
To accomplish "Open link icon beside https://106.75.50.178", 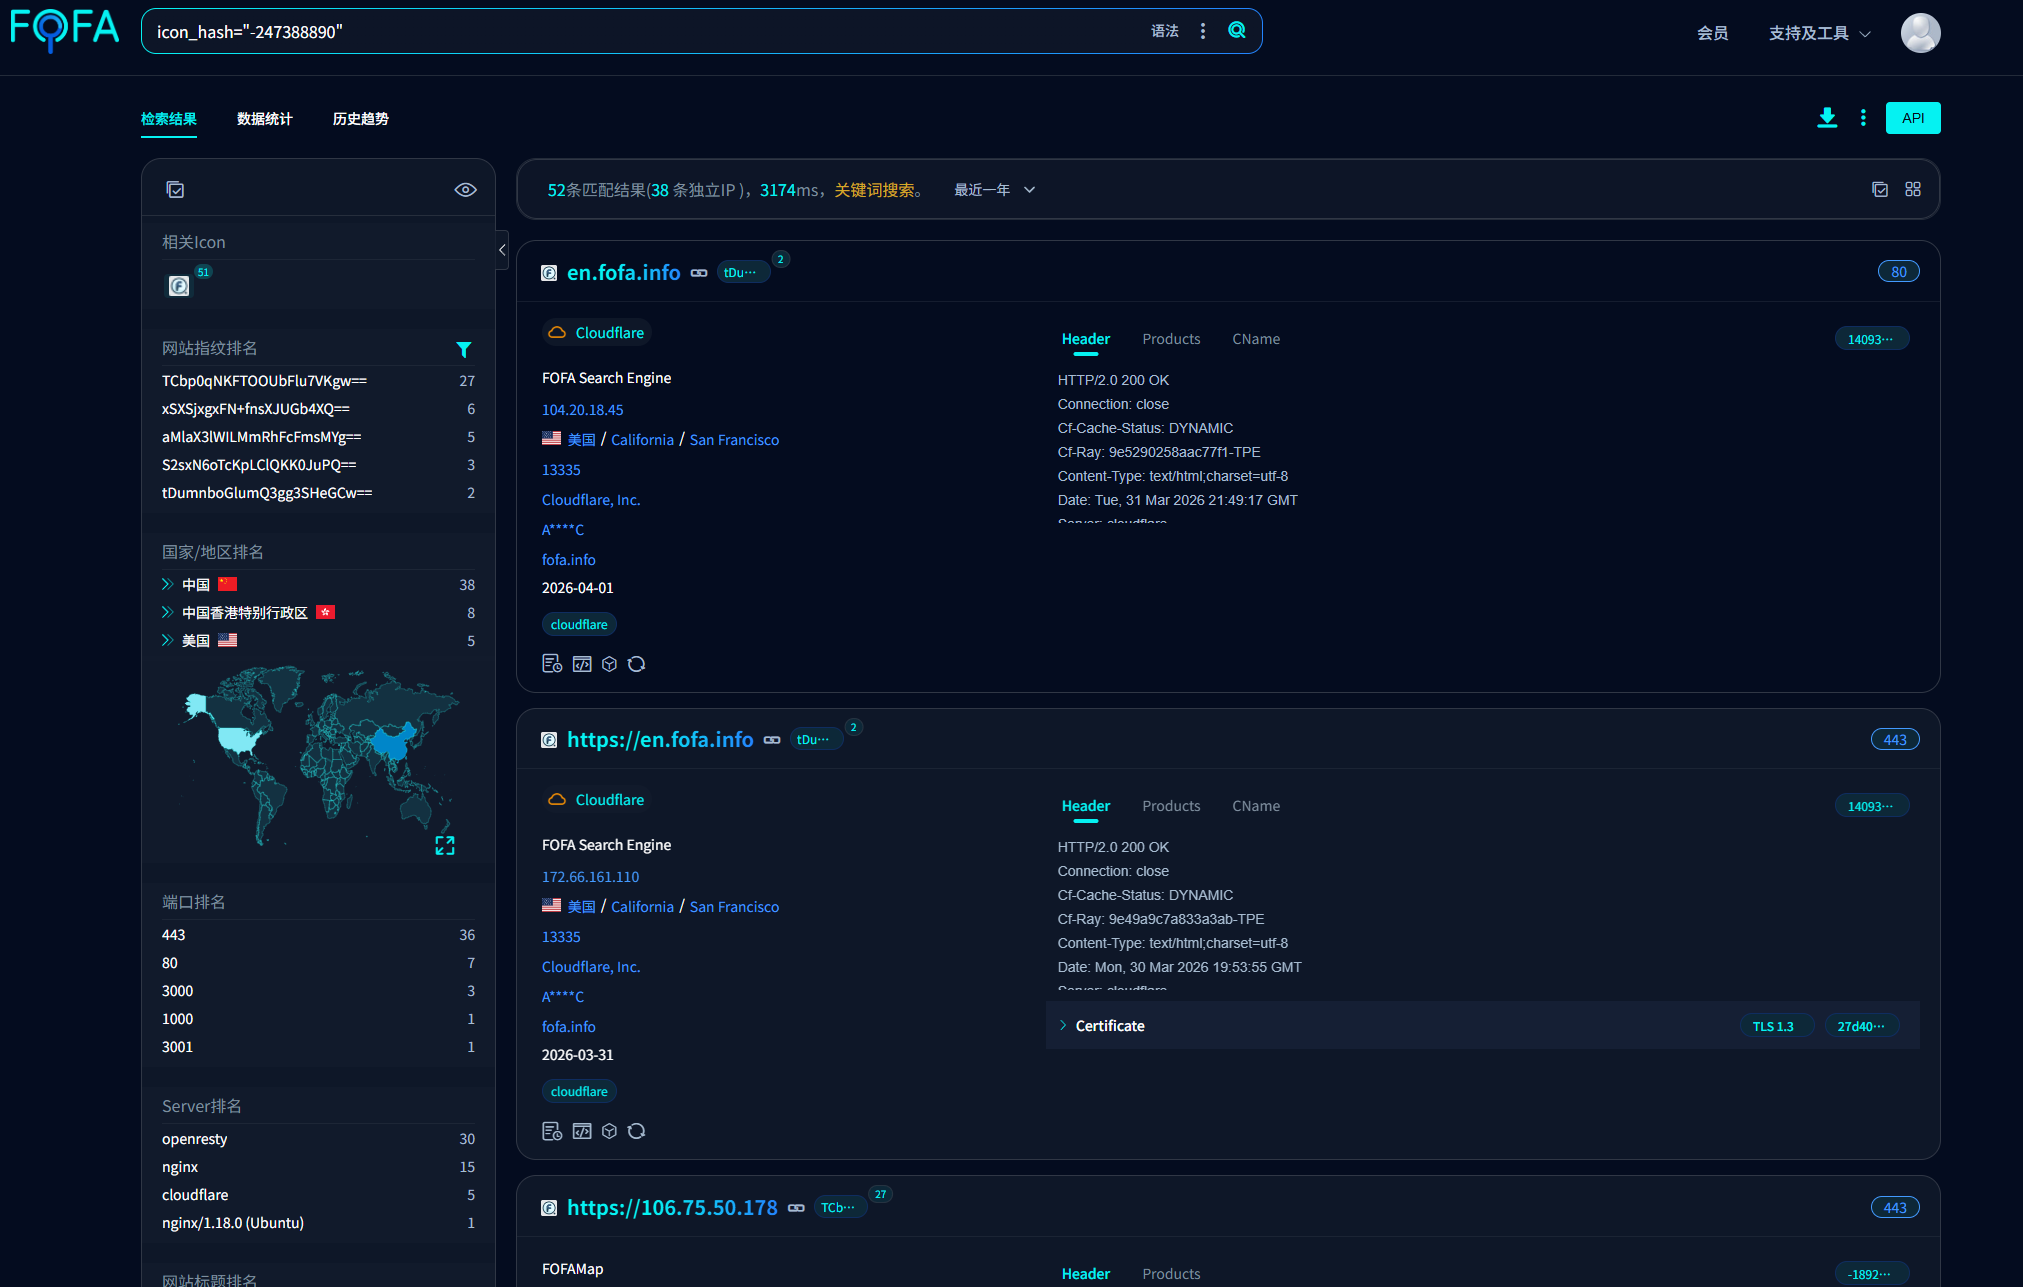I will click(x=796, y=1208).
